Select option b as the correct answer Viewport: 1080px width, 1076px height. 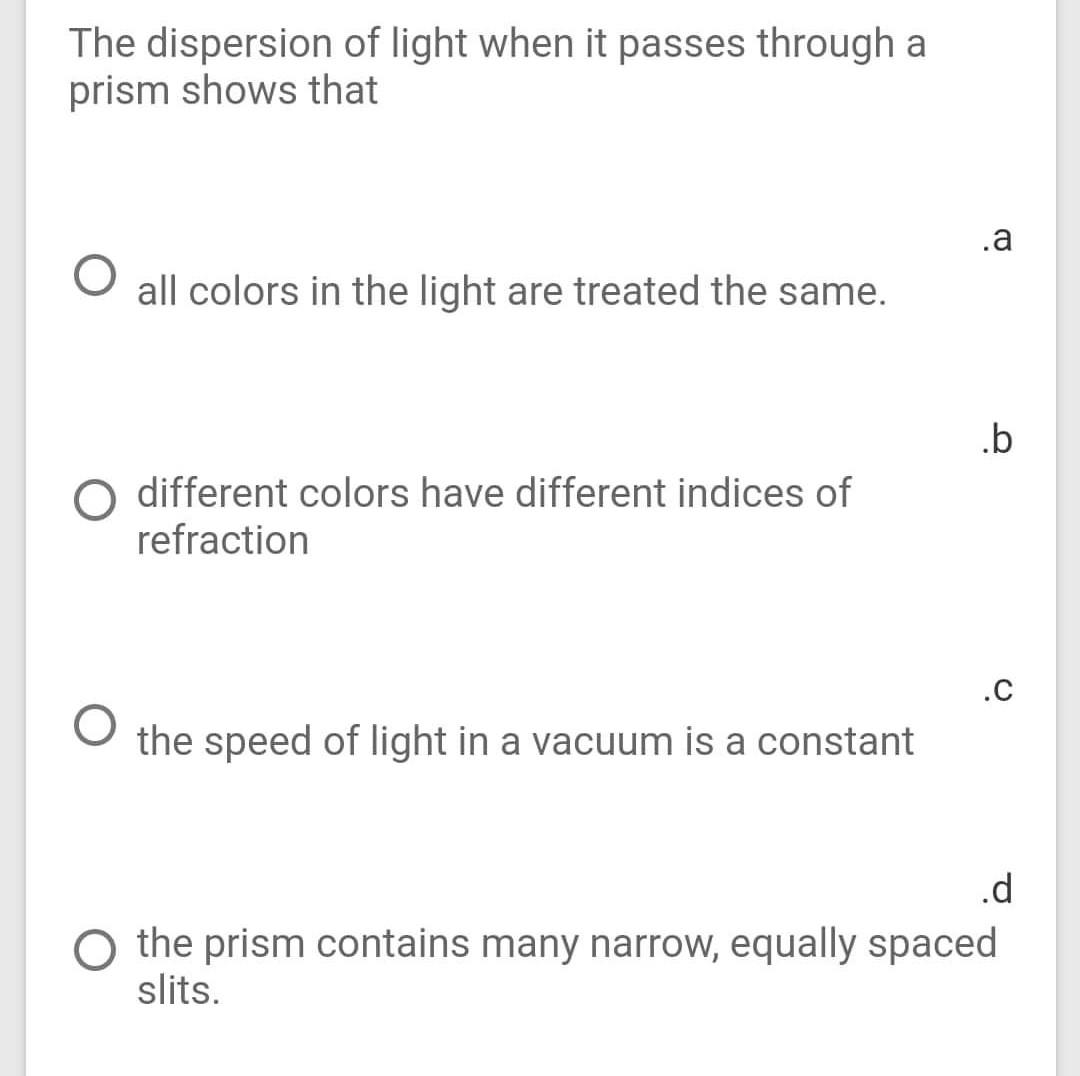[x=95, y=498]
